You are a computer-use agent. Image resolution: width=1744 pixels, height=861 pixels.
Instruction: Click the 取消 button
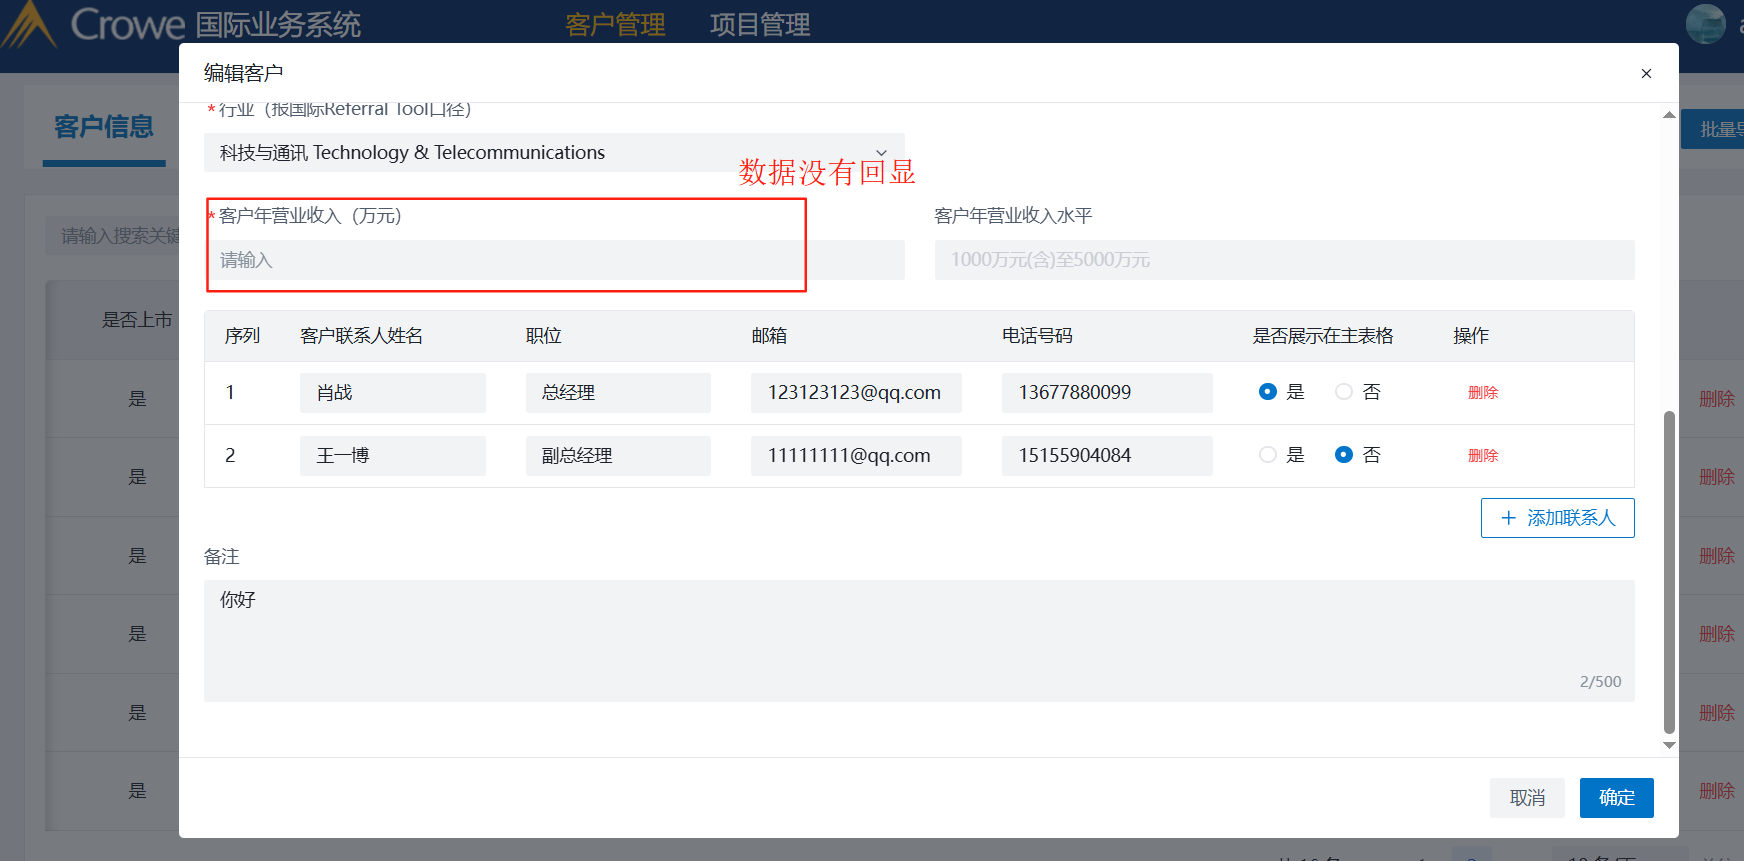1527,798
